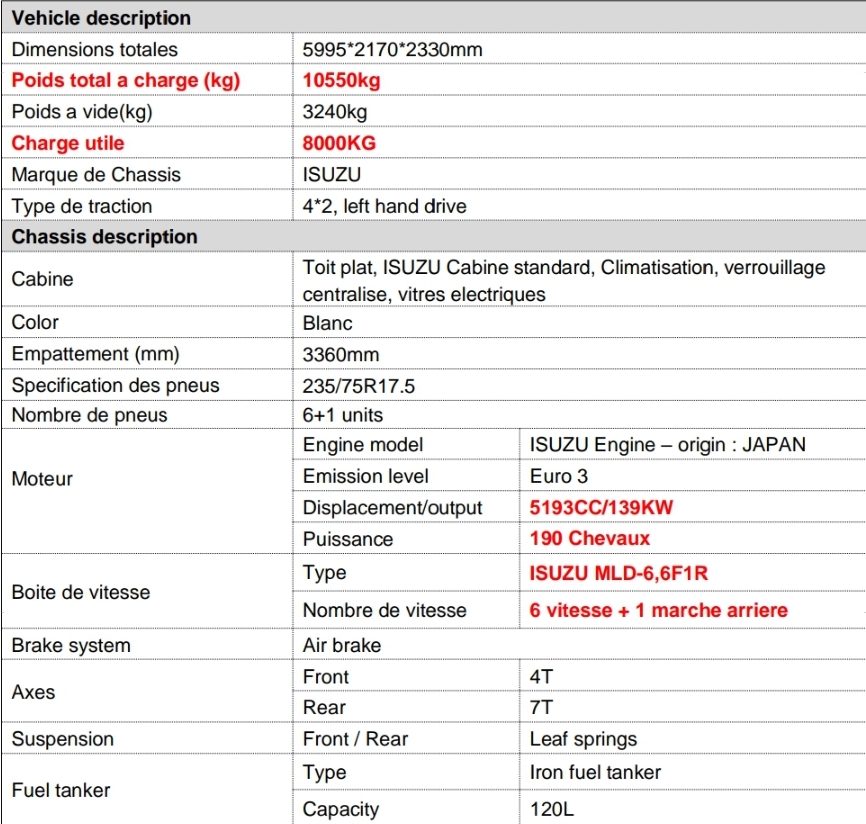Viewport: 866px width, 824px height.
Task: Select the front axle value '4T'
Action: [541, 677]
